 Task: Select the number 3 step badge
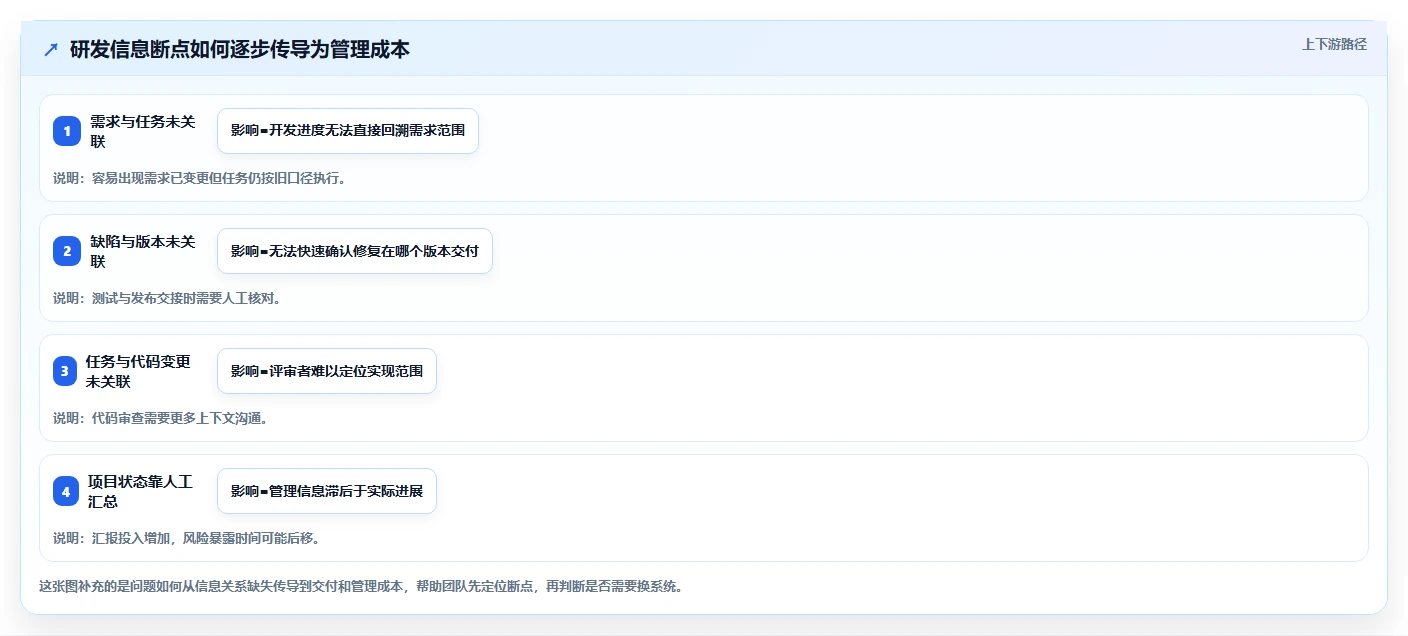(67, 371)
